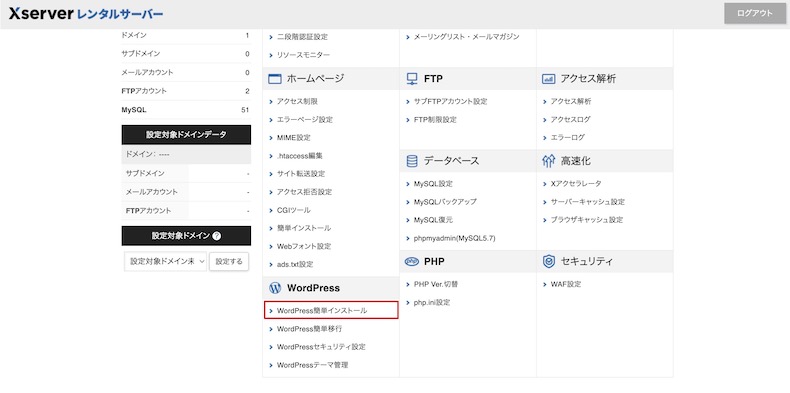Click the サブドメイン count row in the top stats list
This screenshot has width=790, height=393.
[186, 54]
